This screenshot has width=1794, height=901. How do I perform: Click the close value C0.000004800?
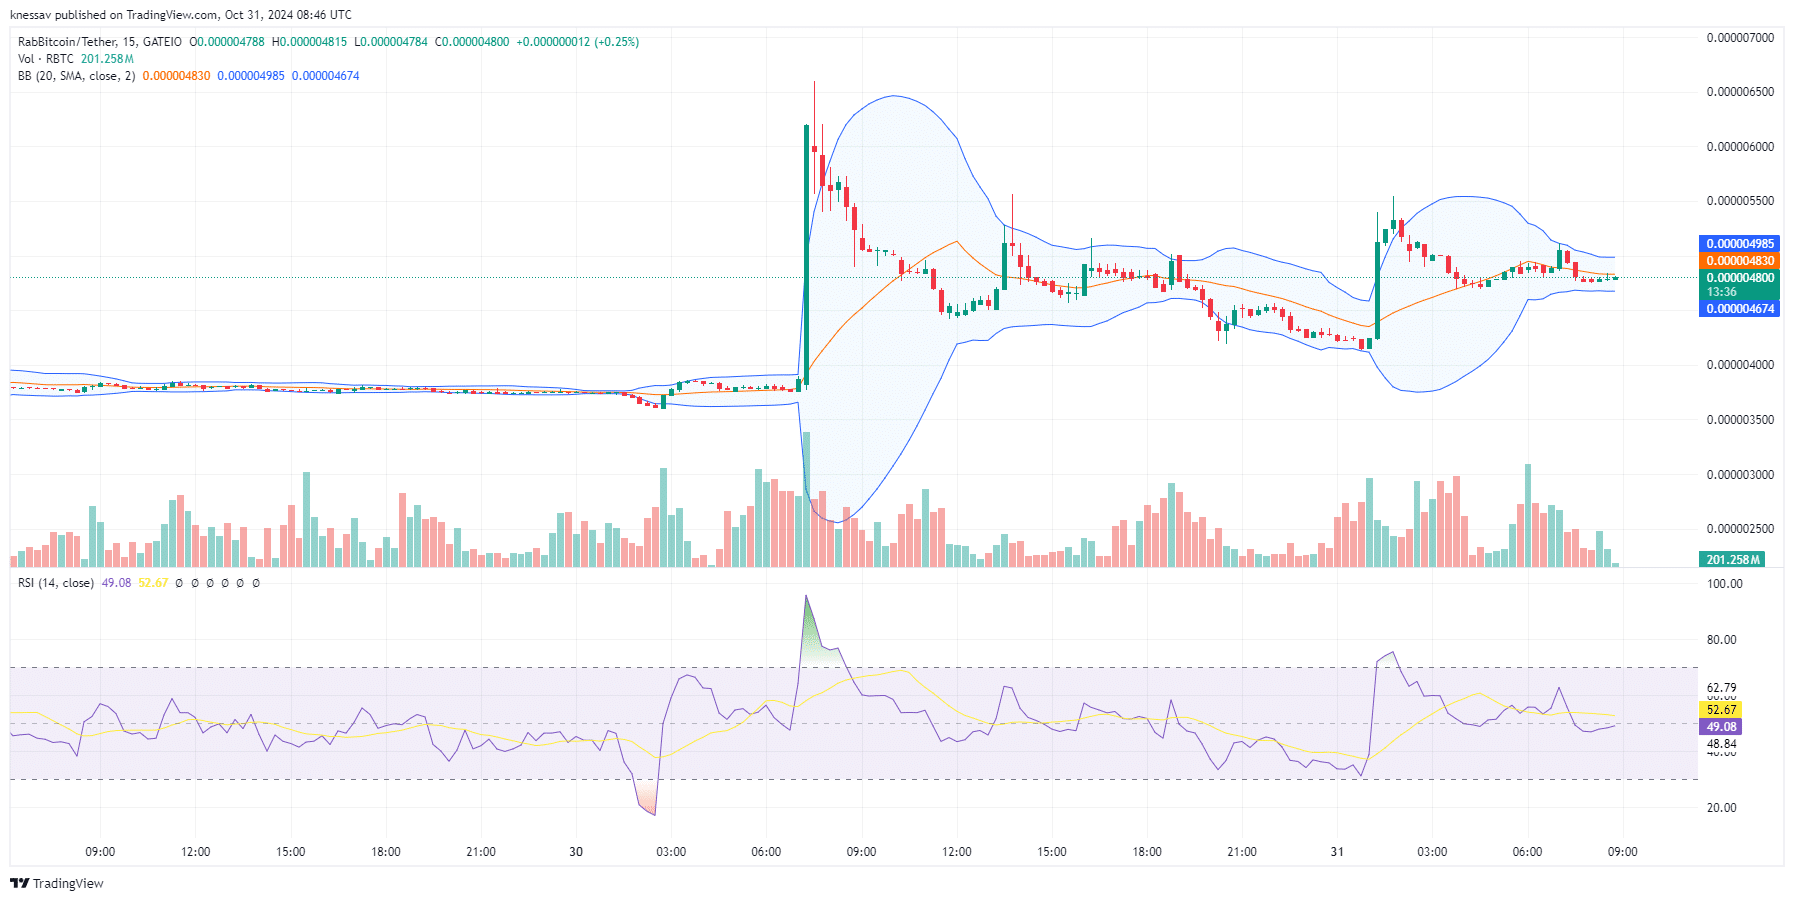click(472, 42)
